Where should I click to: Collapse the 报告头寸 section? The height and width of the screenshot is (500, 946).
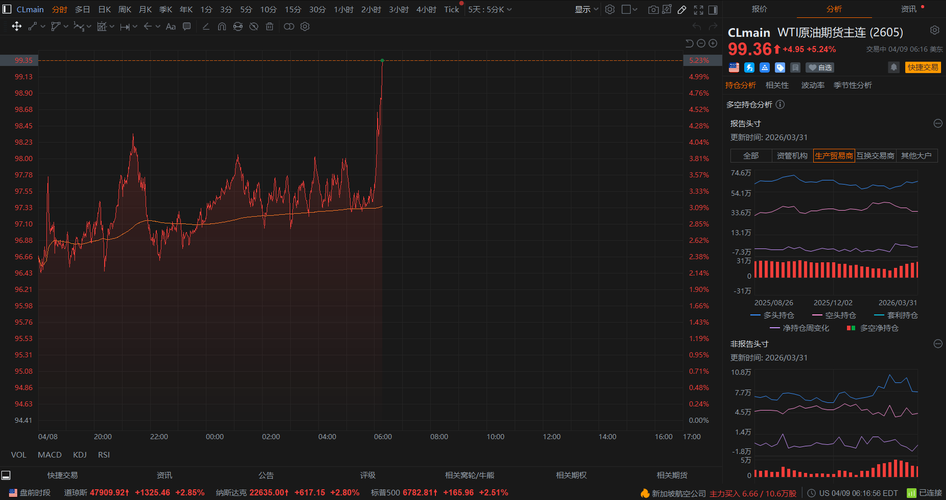pyautogui.click(x=937, y=123)
